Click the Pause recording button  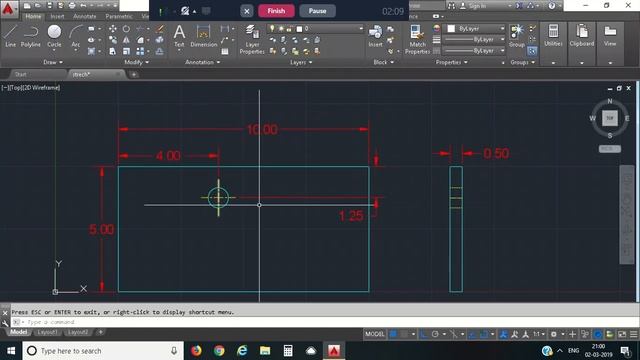tap(318, 11)
